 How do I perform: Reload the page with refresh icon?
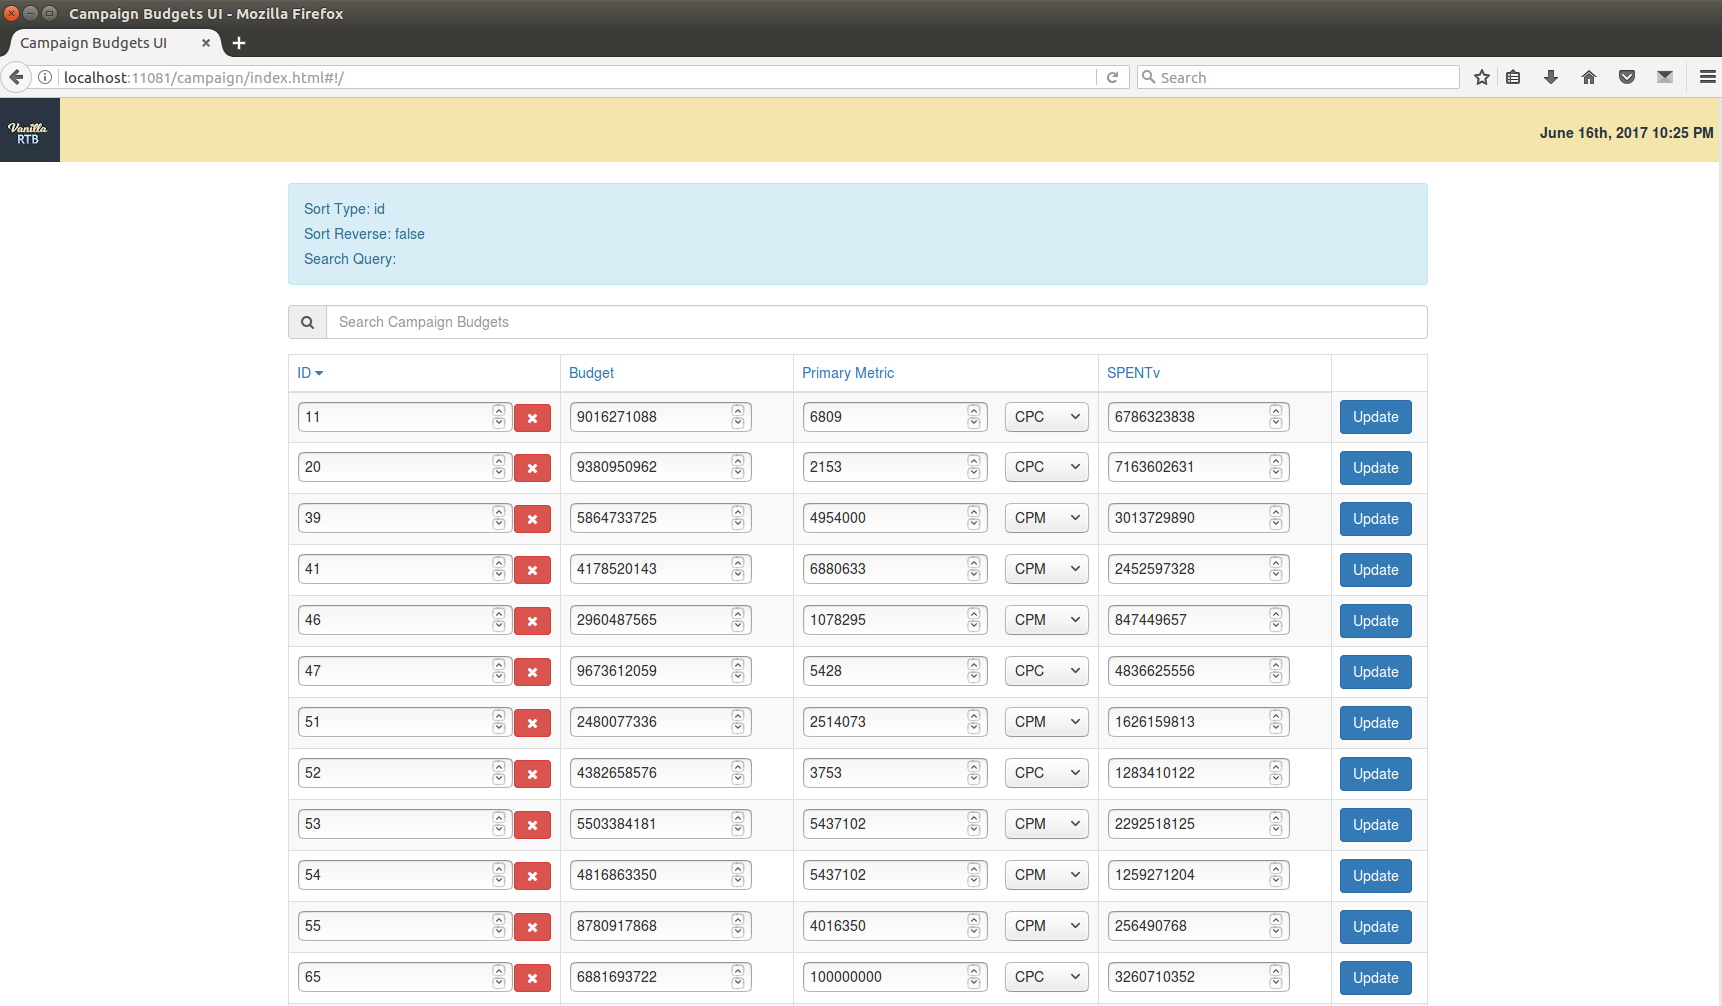pyautogui.click(x=1112, y=77)
